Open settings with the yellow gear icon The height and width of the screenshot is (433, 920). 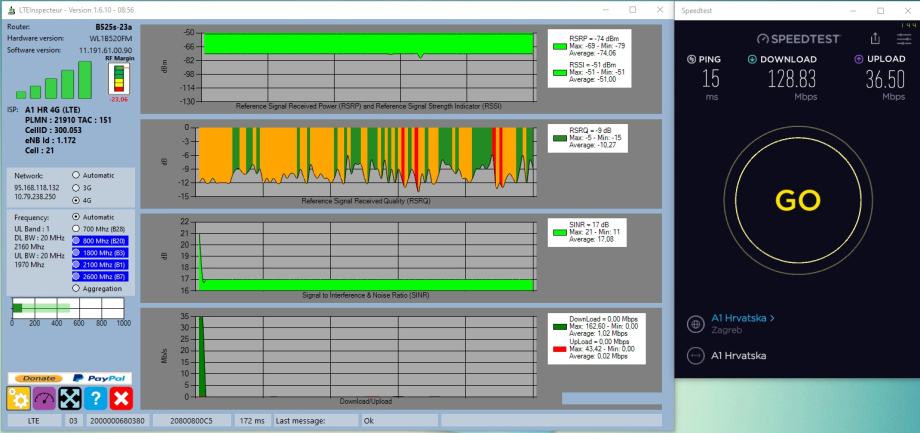20,399
